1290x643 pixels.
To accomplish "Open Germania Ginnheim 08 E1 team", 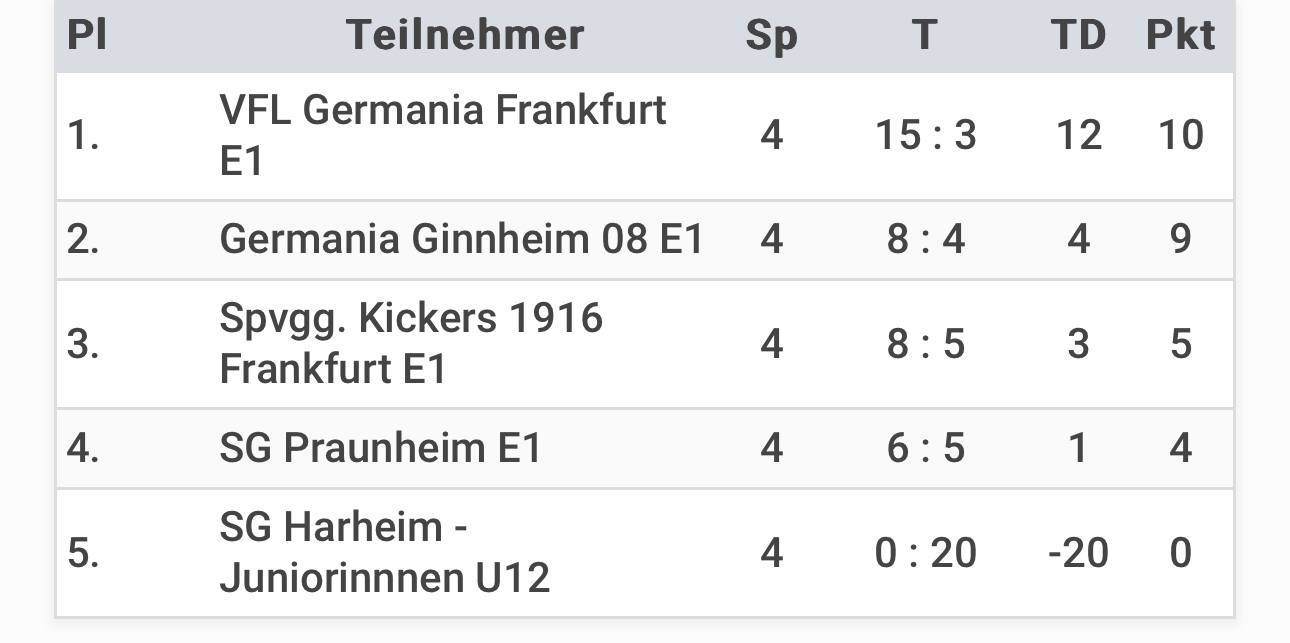I will tap(462, 239).
